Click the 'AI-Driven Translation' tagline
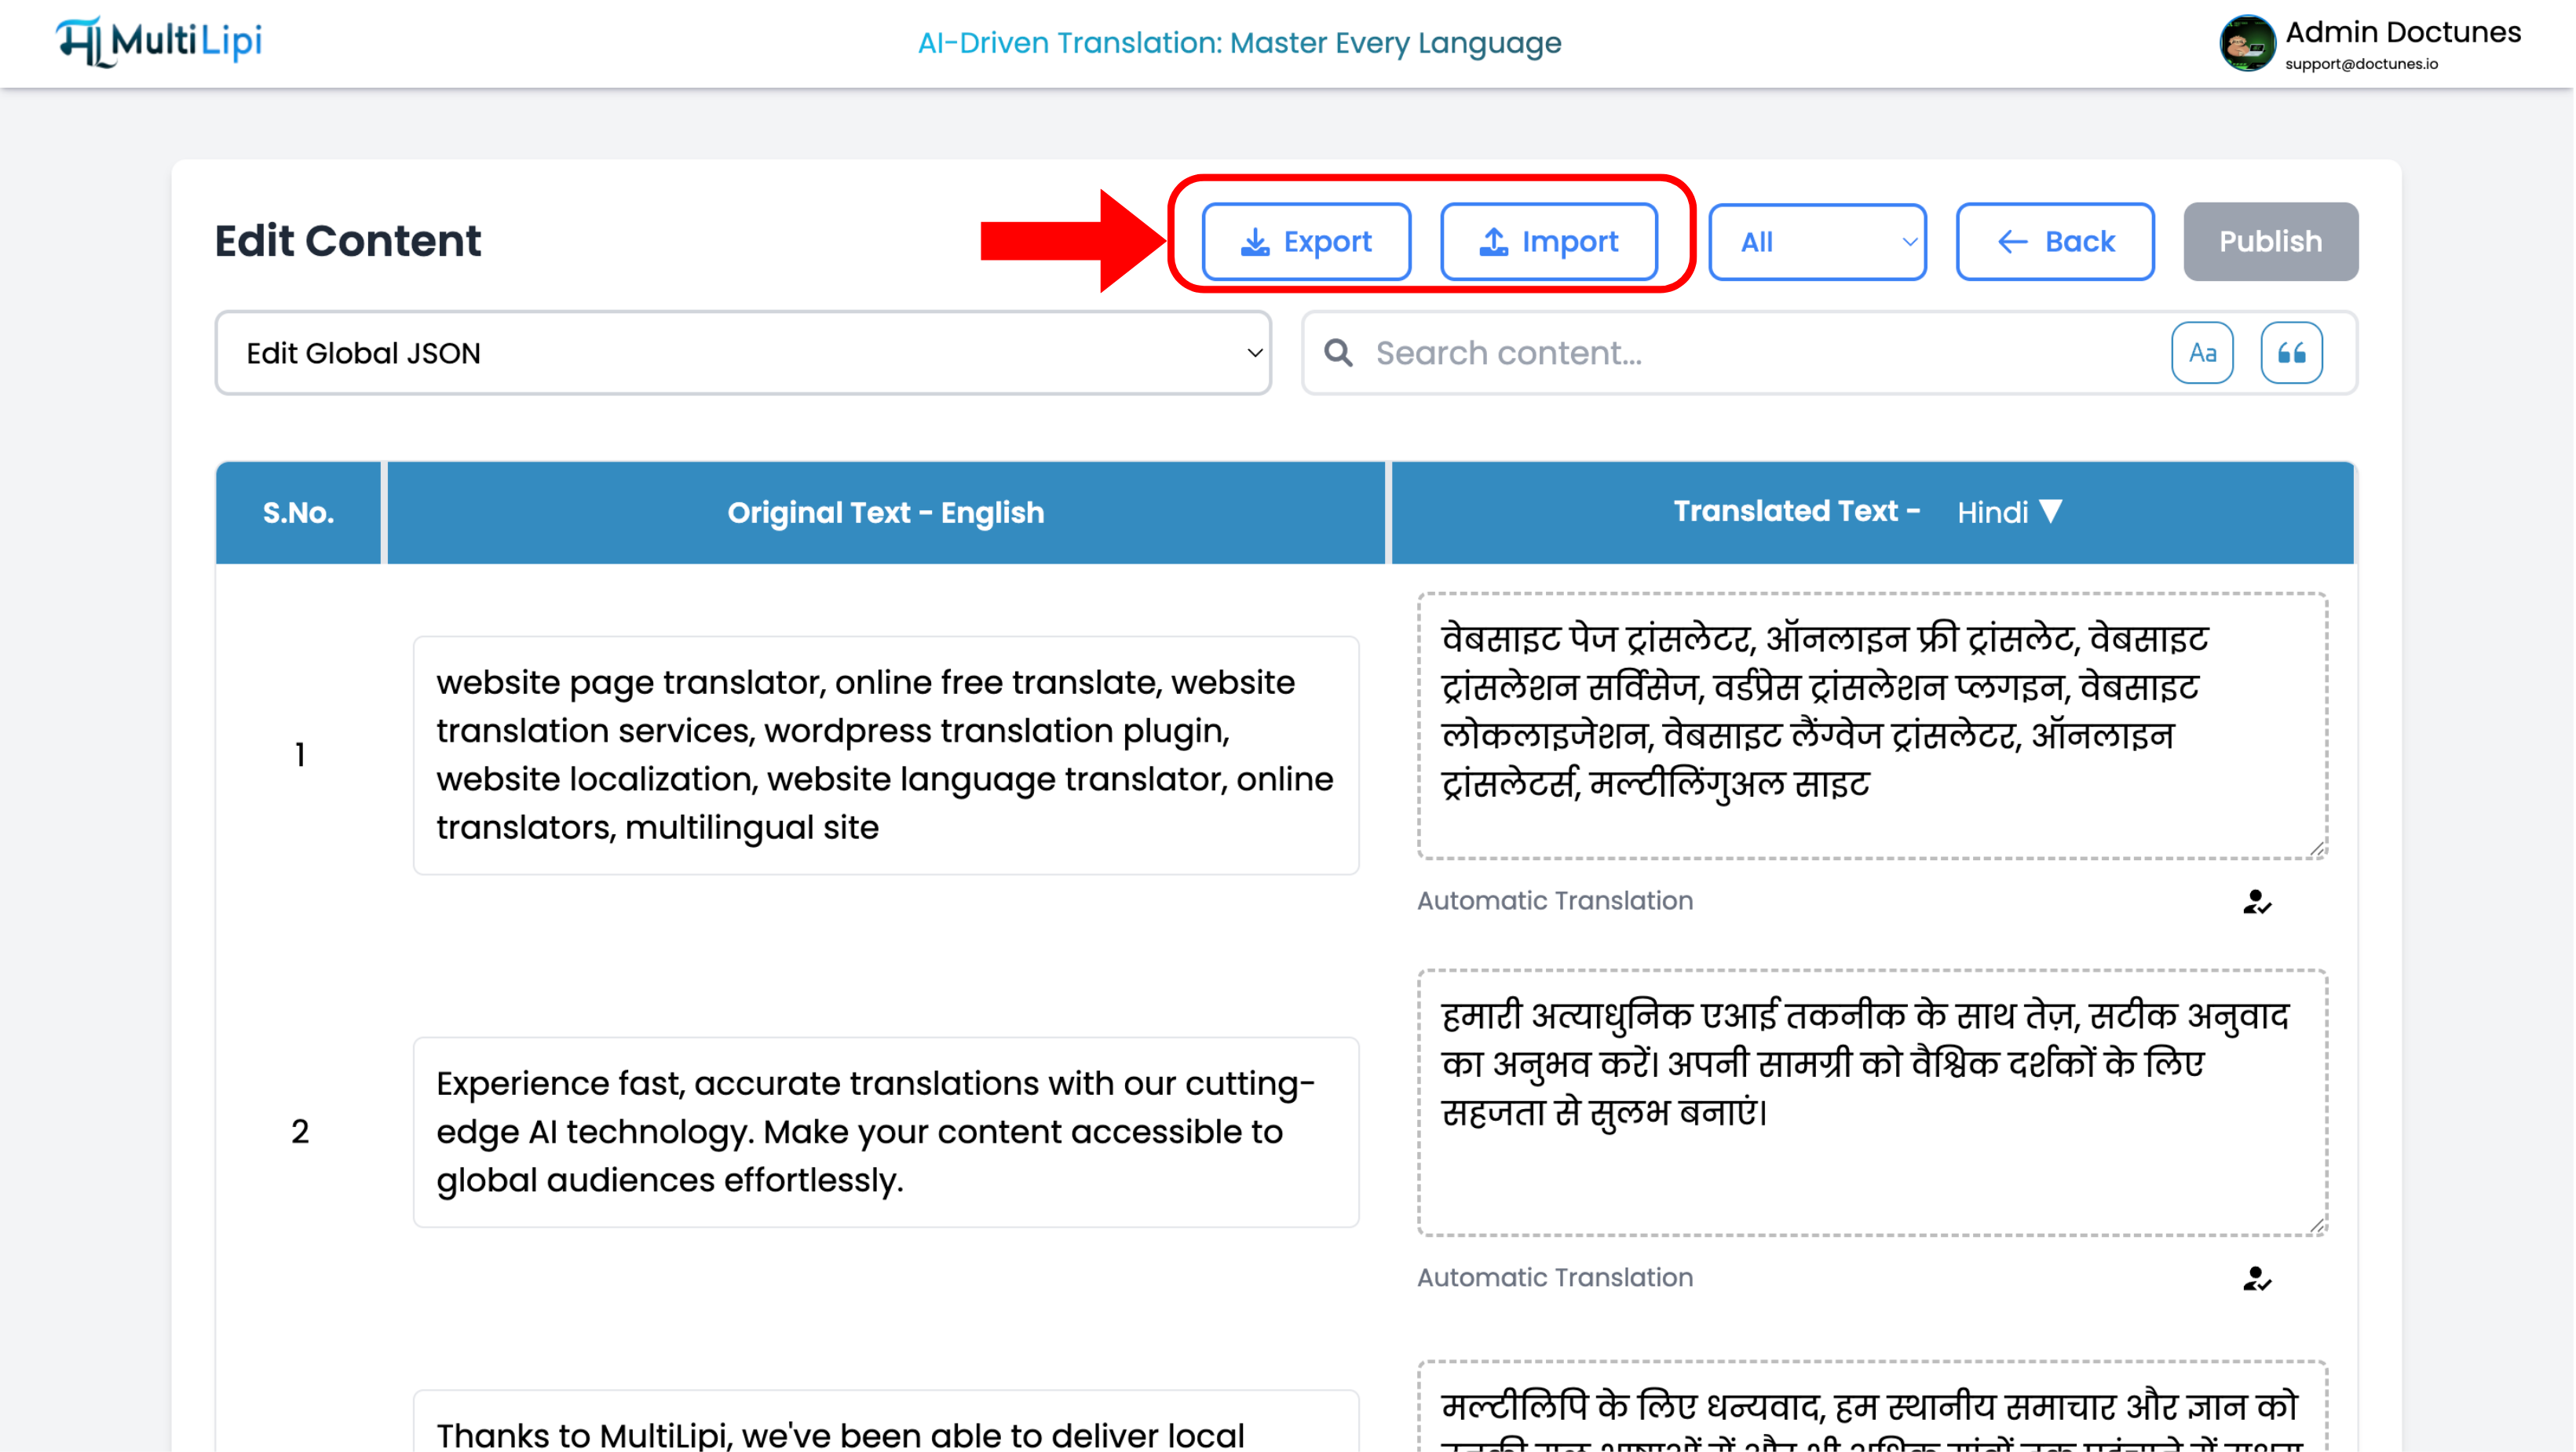The width and height of the screenshot is (2576, 1452). (x=1239, y=43)
